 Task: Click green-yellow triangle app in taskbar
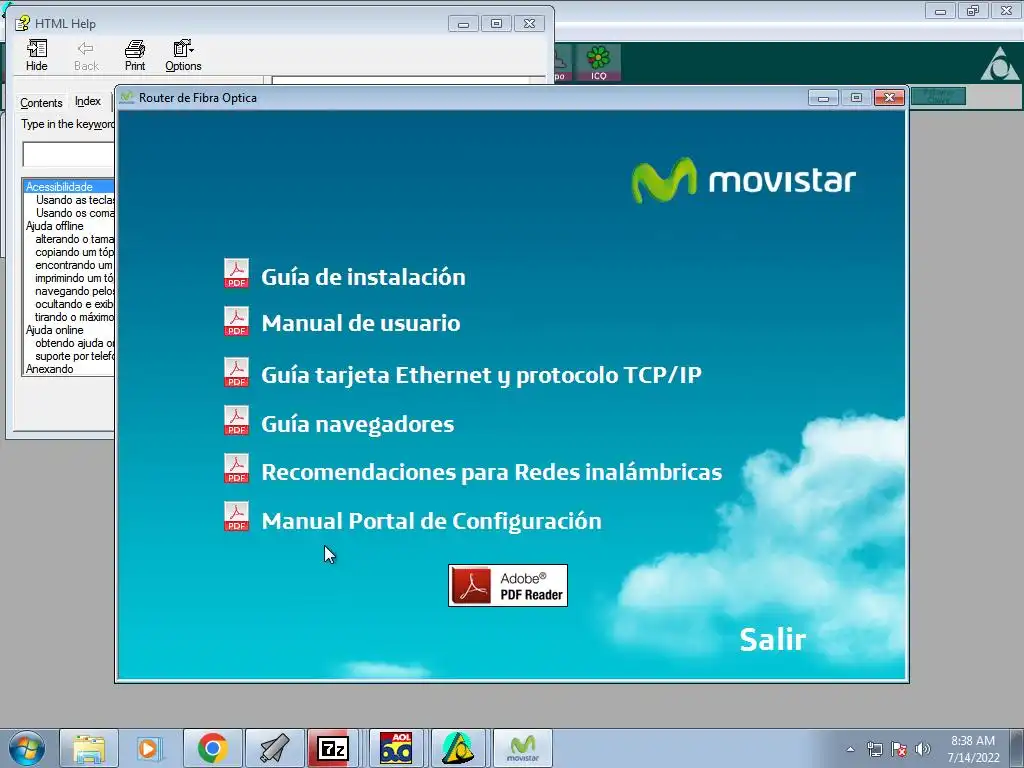pos(458,748)
